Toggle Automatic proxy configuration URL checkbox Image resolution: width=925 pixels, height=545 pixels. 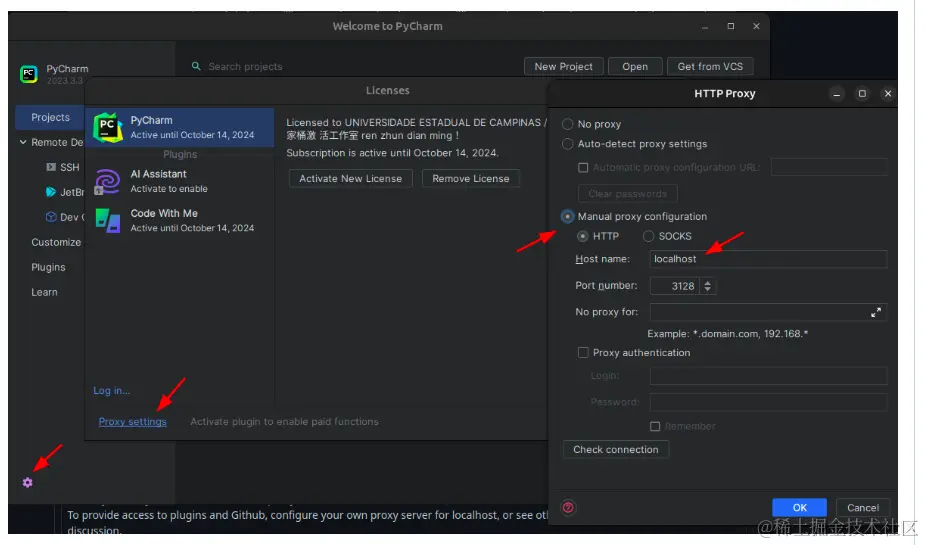583,168
